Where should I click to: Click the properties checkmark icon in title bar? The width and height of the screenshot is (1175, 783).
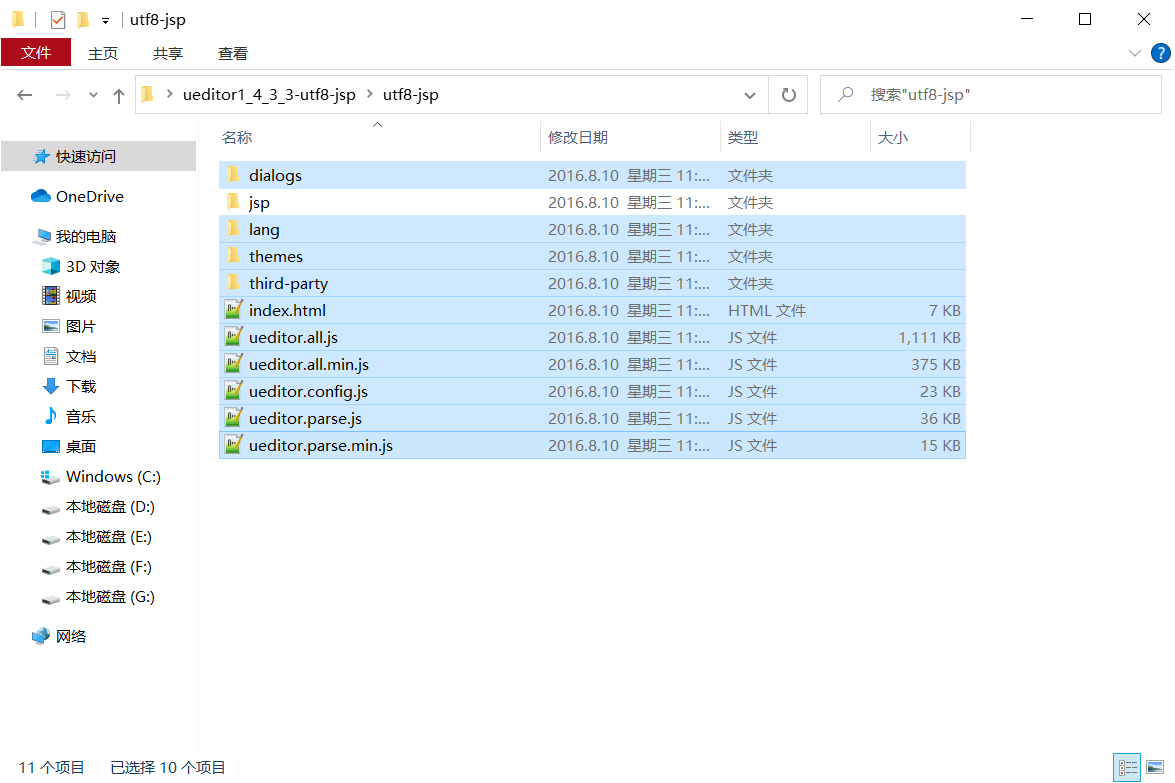(58, 19)
